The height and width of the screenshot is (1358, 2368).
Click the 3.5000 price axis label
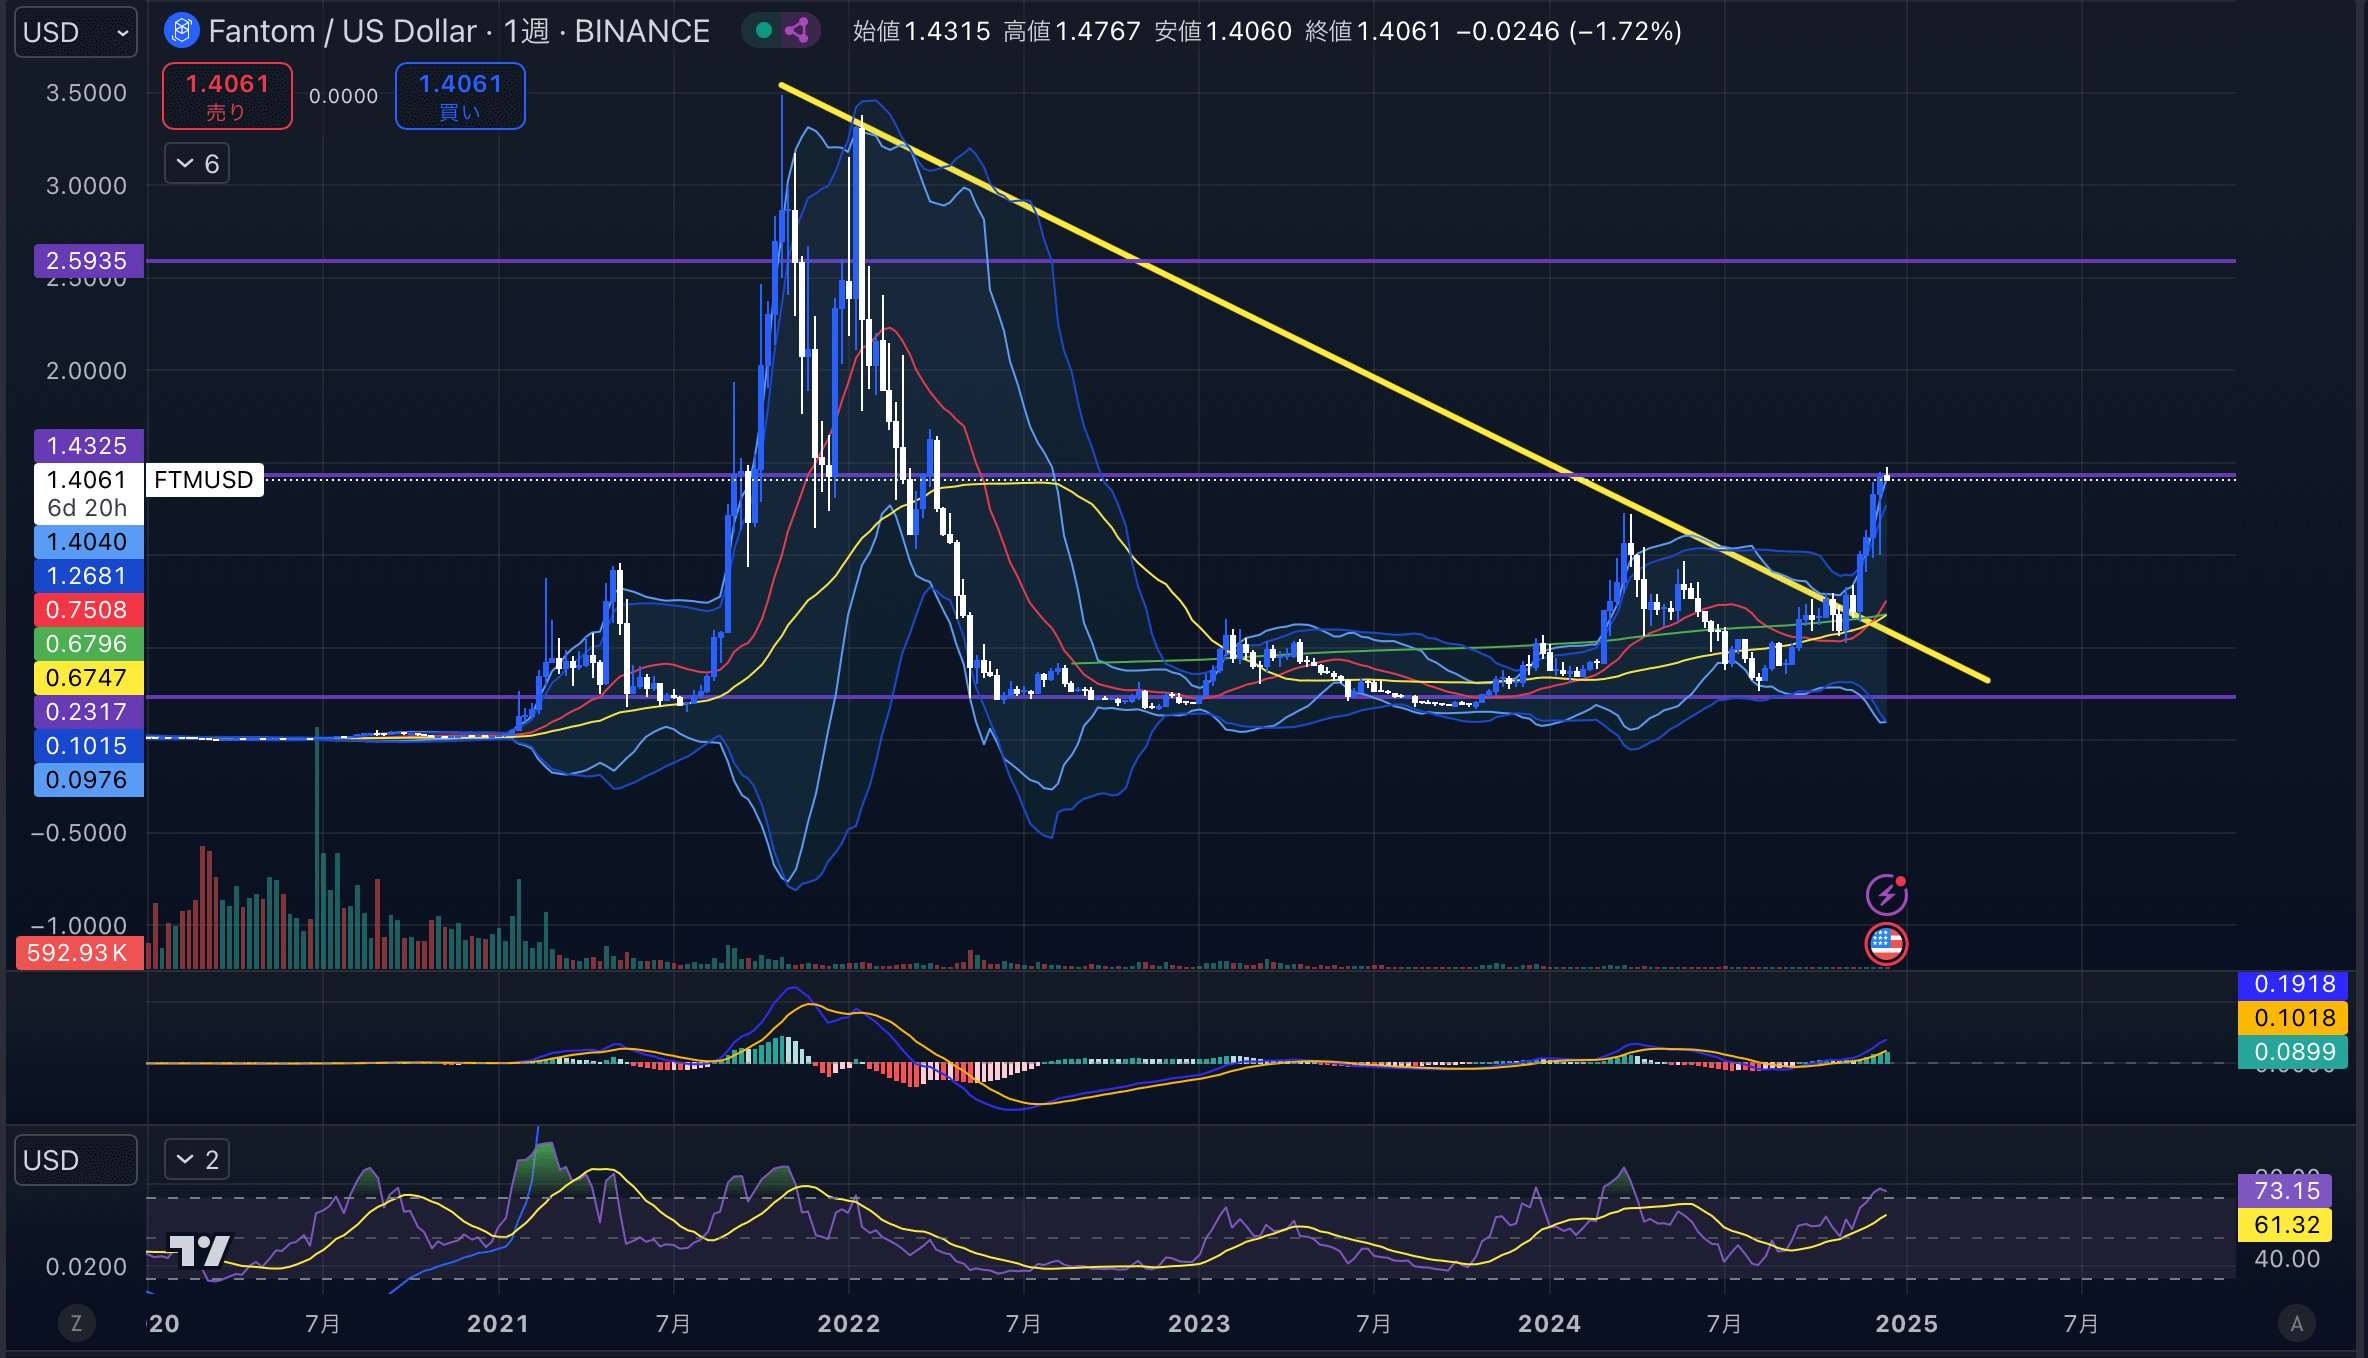pos(86,93)
